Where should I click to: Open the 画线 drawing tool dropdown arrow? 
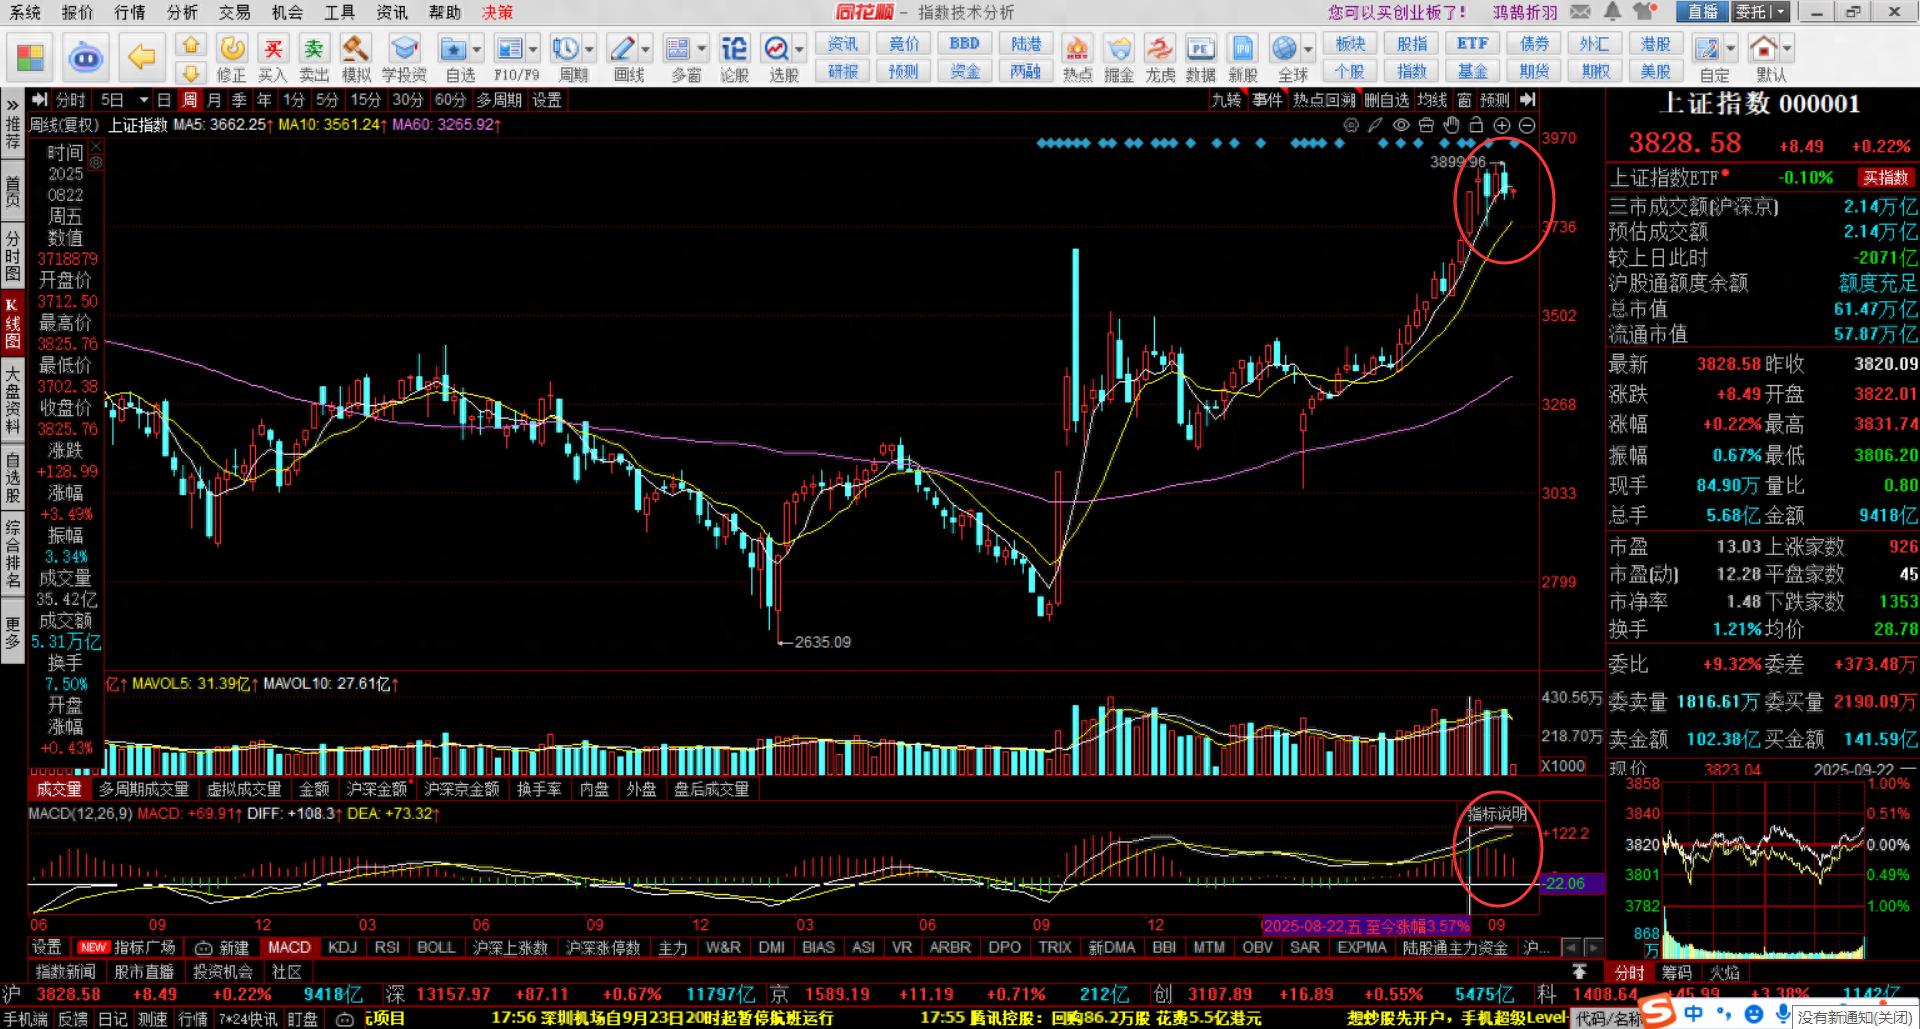[646, 49]
